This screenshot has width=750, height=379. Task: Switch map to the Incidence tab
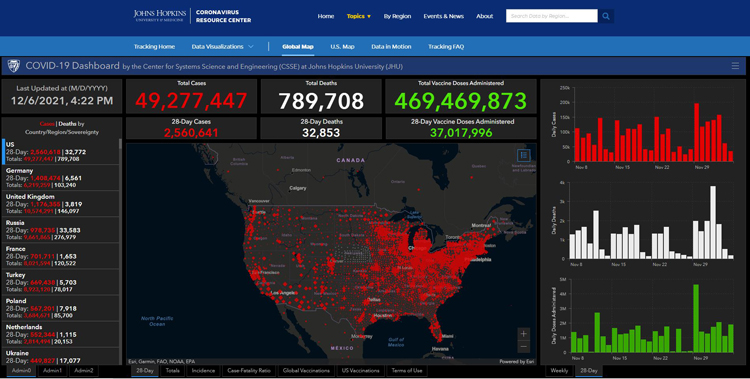pos(203,370)
